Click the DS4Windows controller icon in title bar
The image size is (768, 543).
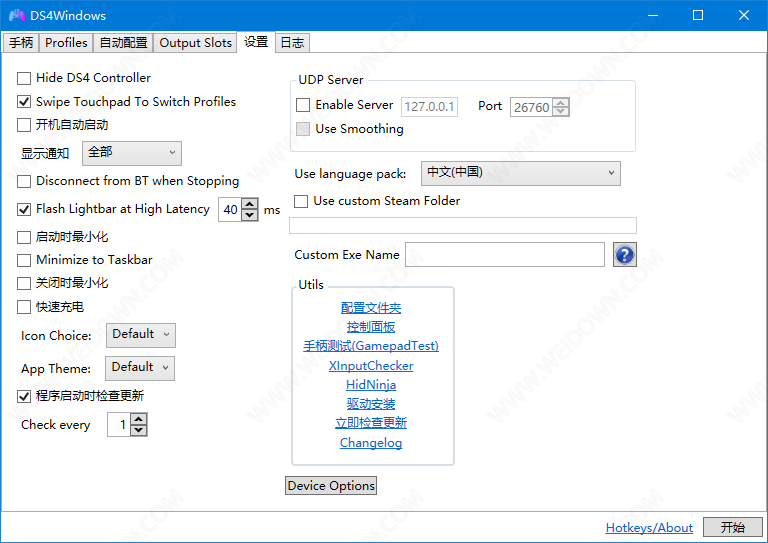pyautogui.click(x=17, y=15)
